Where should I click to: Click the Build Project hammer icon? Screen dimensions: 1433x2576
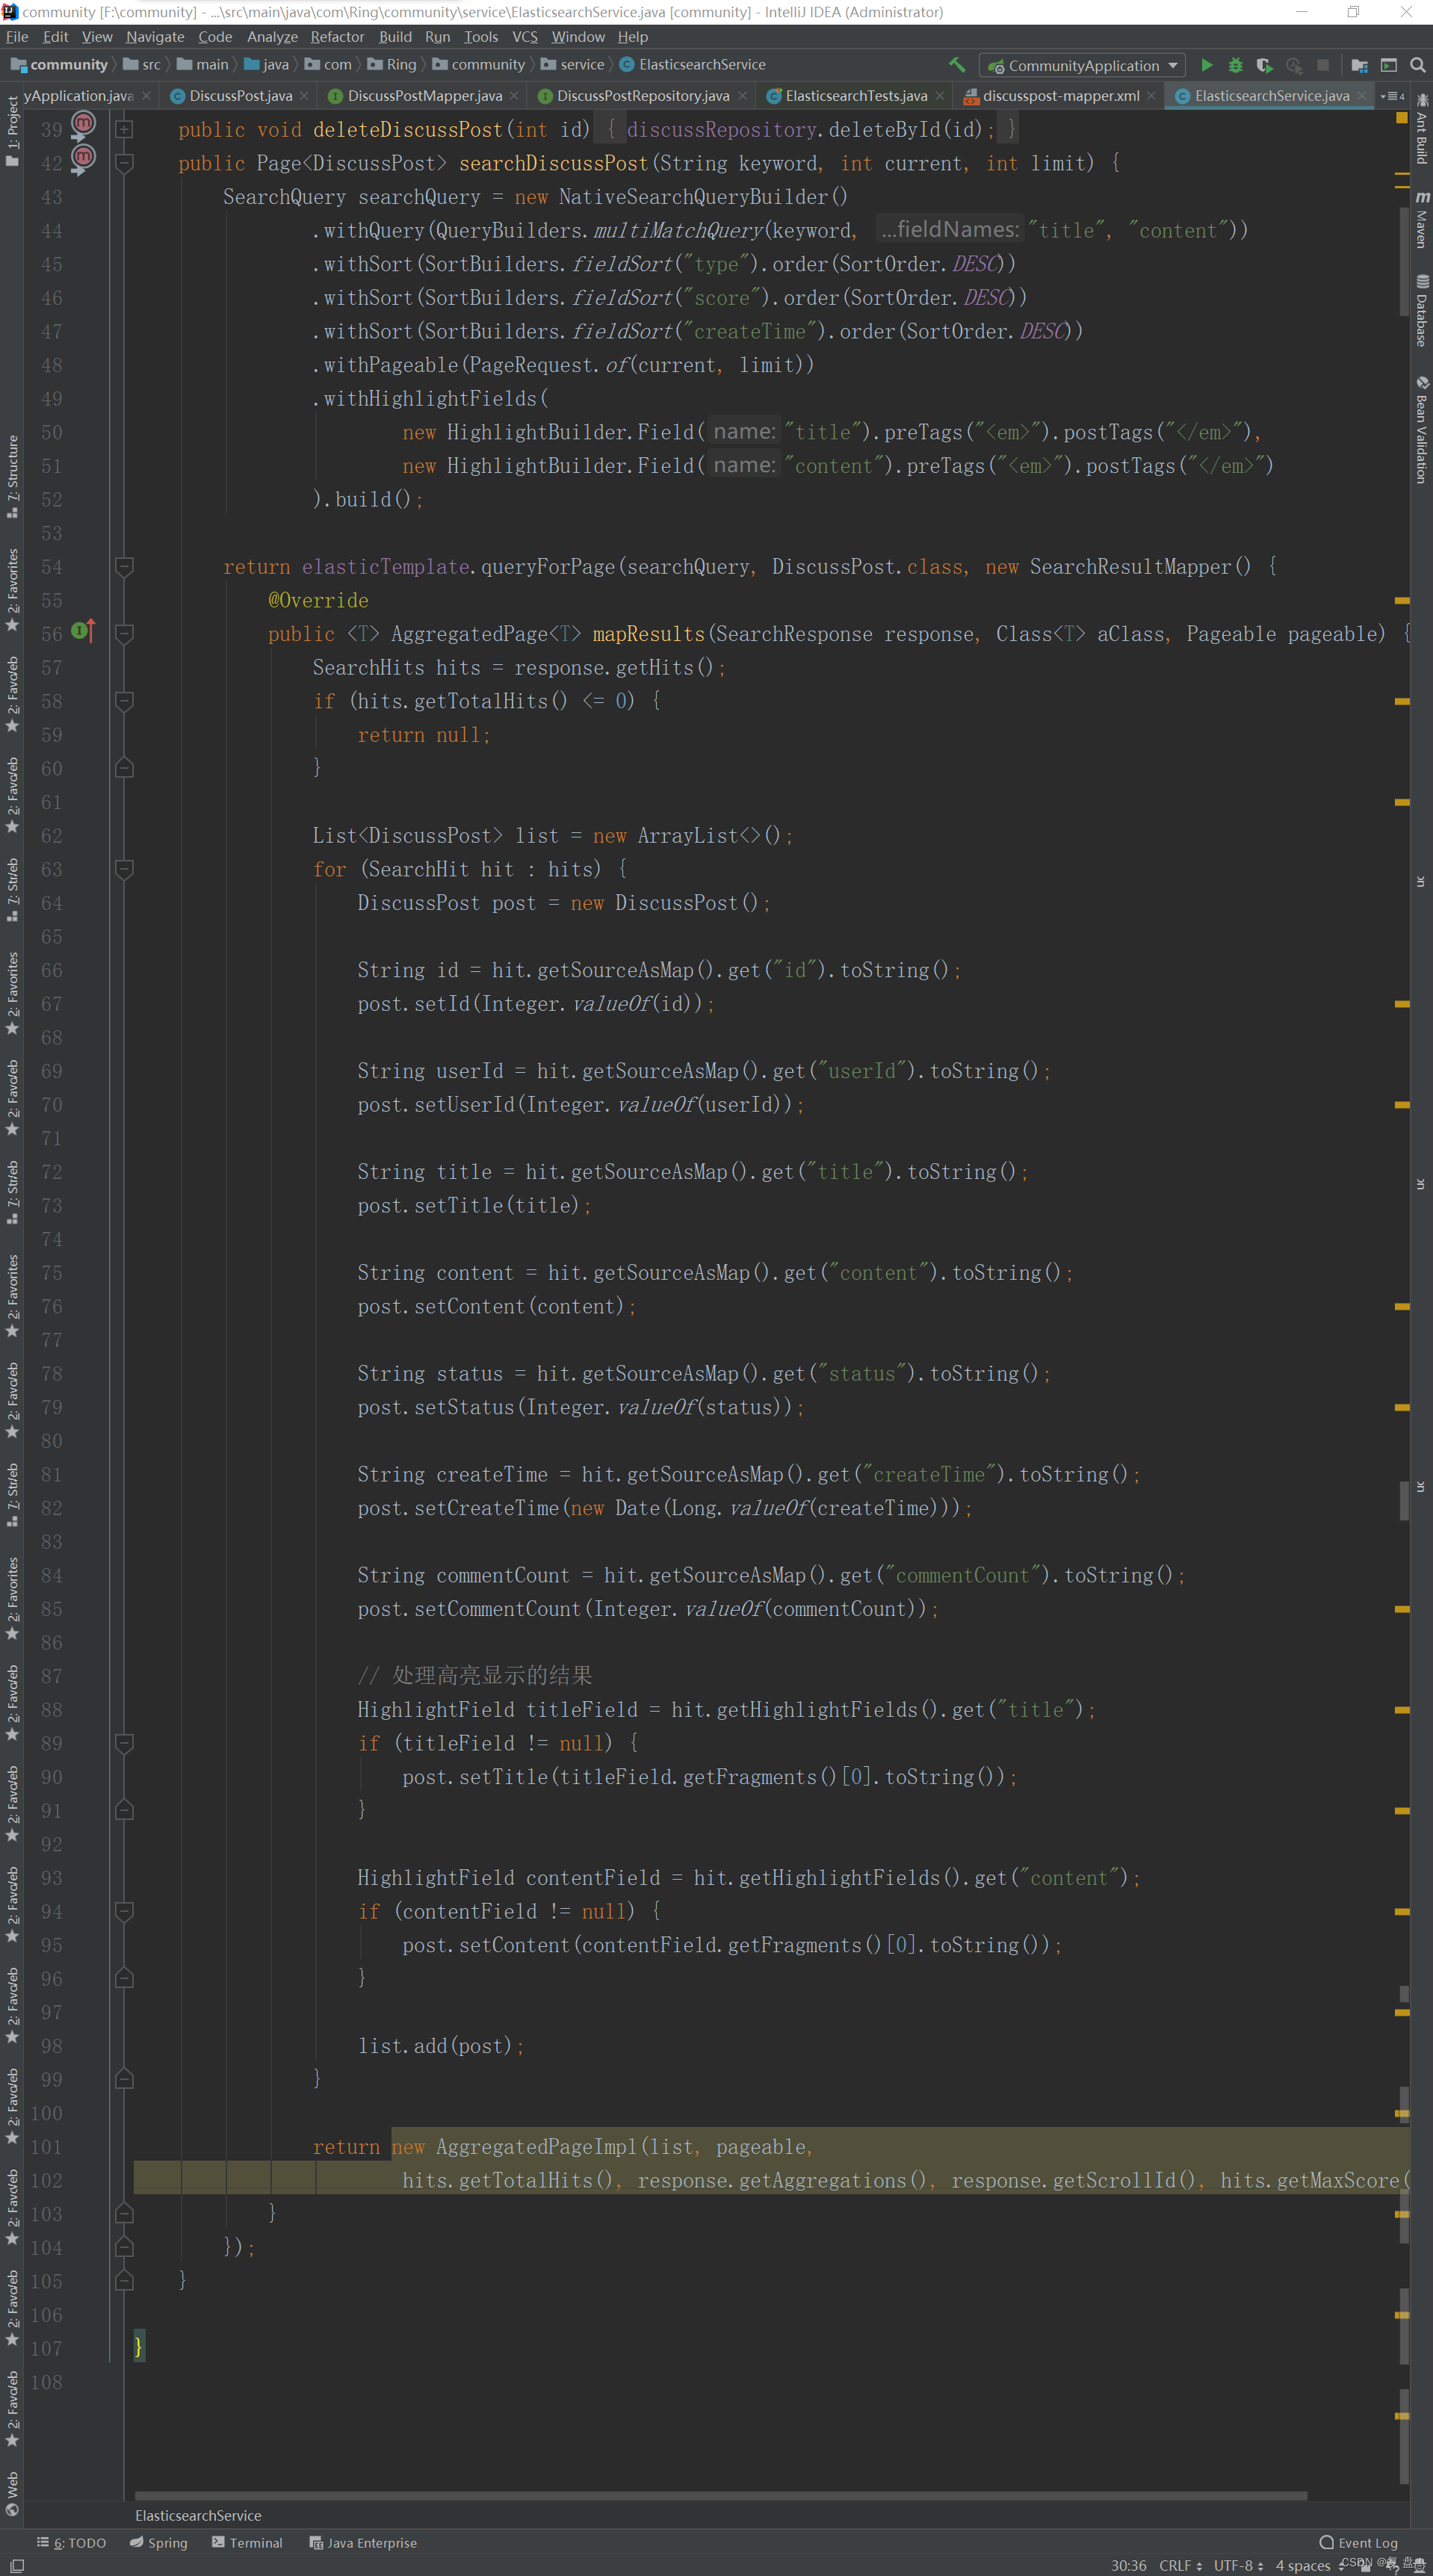tap(957, 65)
